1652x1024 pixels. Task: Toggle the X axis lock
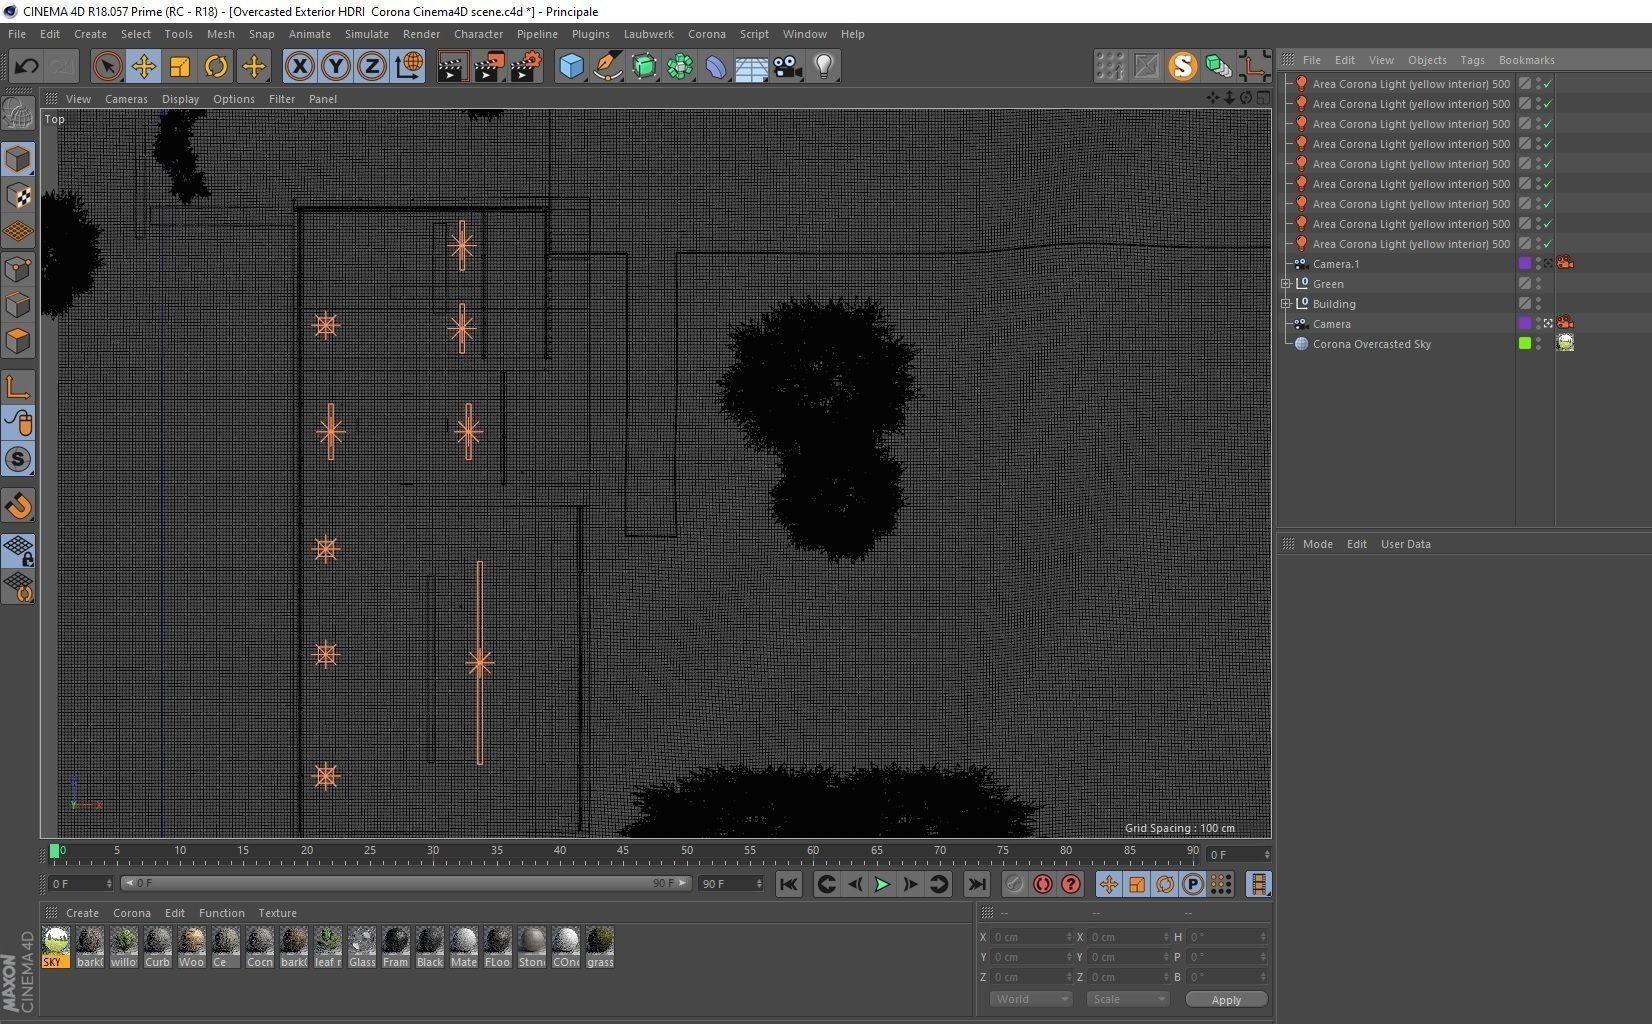pos(299,67)
